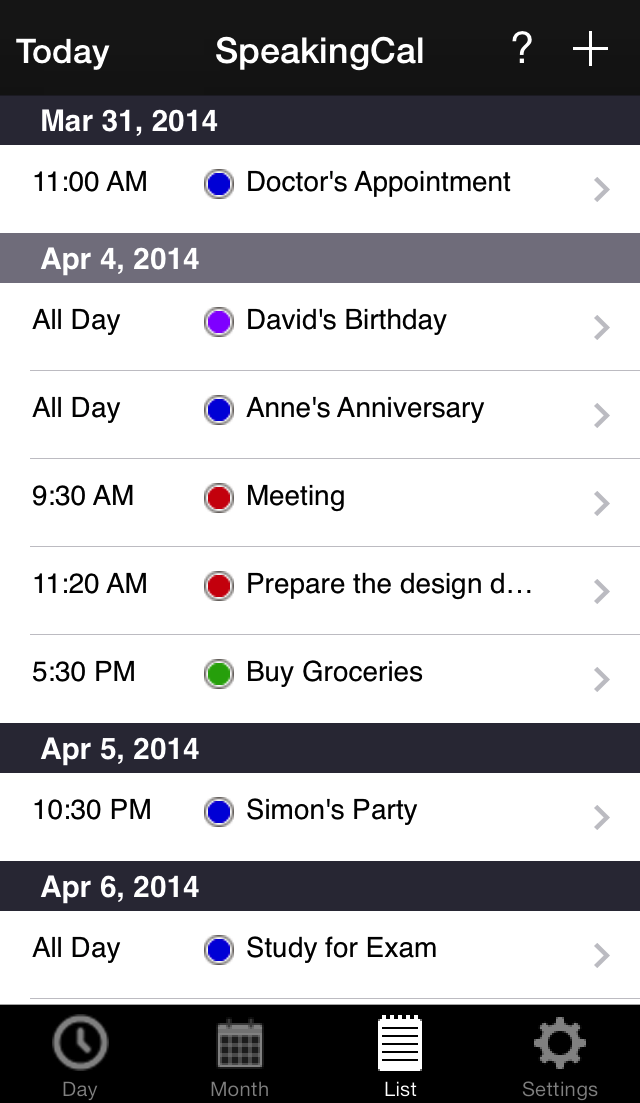Click red dot beside Meeting
Screen dimensions: 640x1103
219,498
